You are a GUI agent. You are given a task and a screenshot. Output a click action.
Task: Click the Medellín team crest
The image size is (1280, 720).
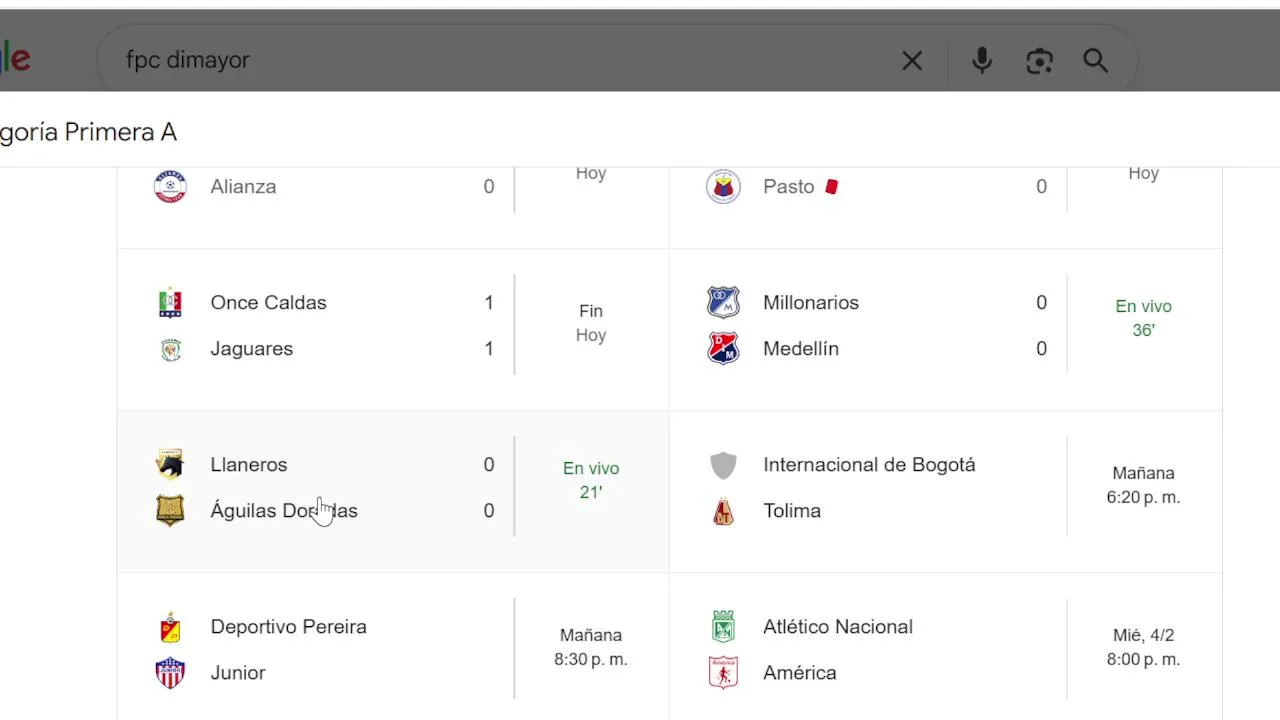723,349
